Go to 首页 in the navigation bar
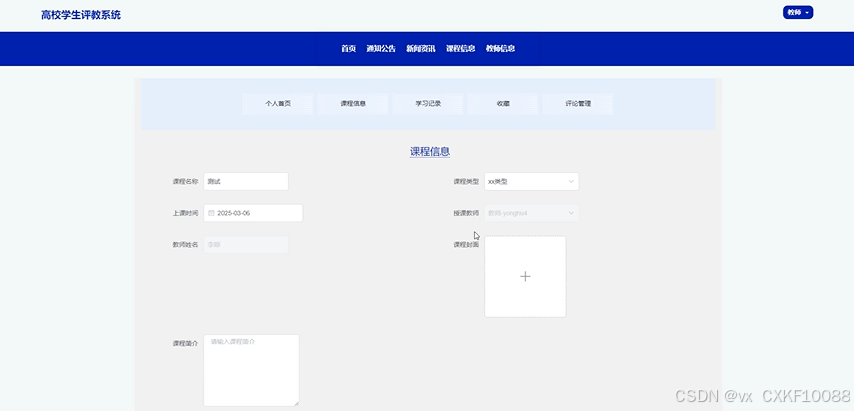 [x=348, y=49]
